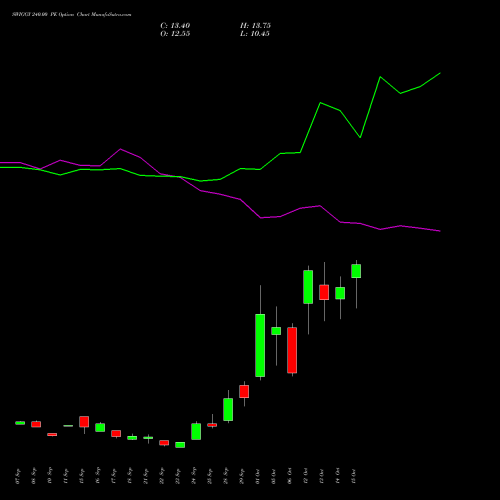Click the red candle above 29 Sep
The height and width of the screenshot is (500, 500).
244,391
